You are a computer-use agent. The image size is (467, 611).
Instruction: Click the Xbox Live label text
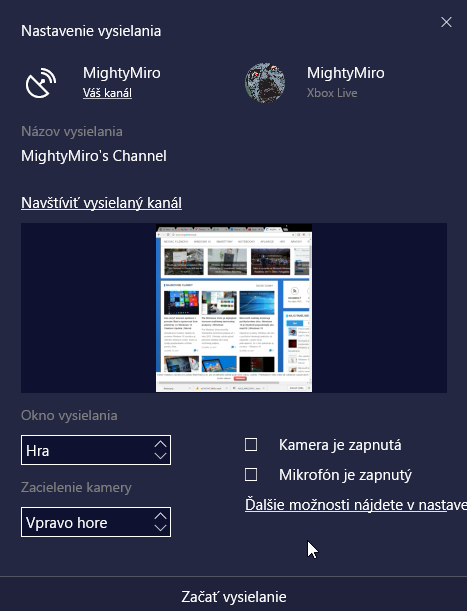332,93
